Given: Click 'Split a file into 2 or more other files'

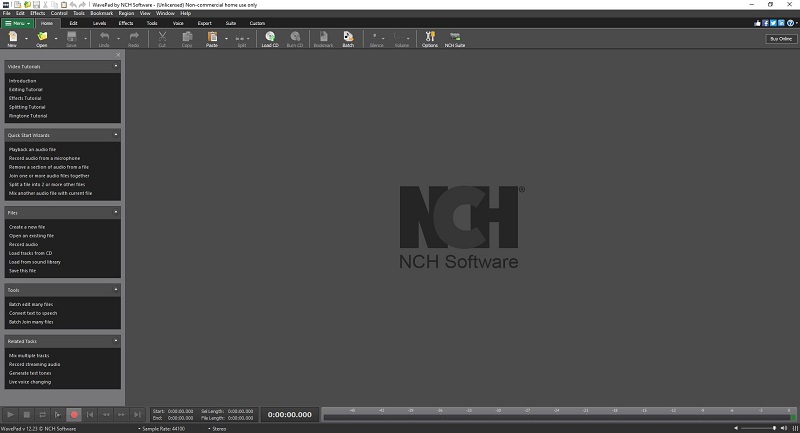Looking at the screenshot, I should click(47, 185).
